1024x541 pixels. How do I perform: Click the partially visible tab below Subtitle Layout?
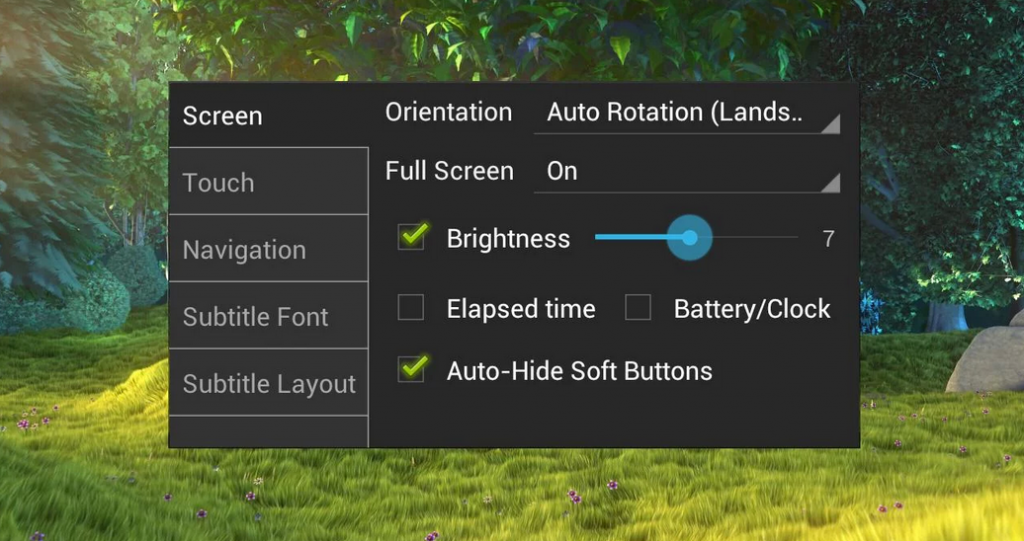click(x=268, y=432)
